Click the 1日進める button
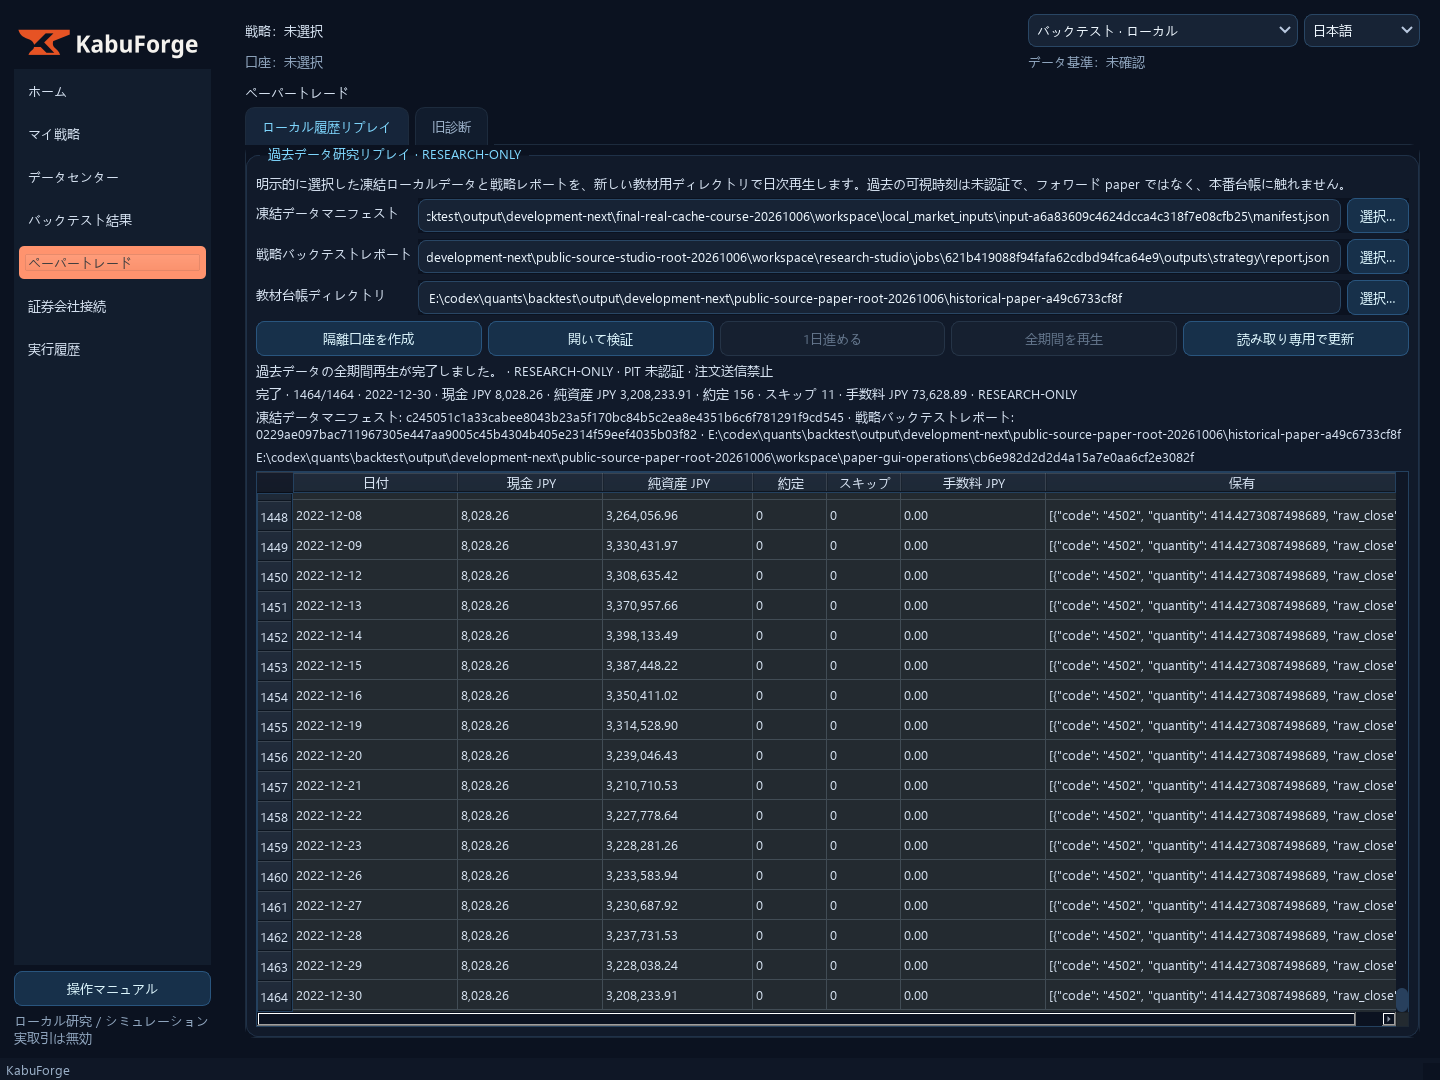Screen dimensions: 1440x1080 tap(832, 339)
